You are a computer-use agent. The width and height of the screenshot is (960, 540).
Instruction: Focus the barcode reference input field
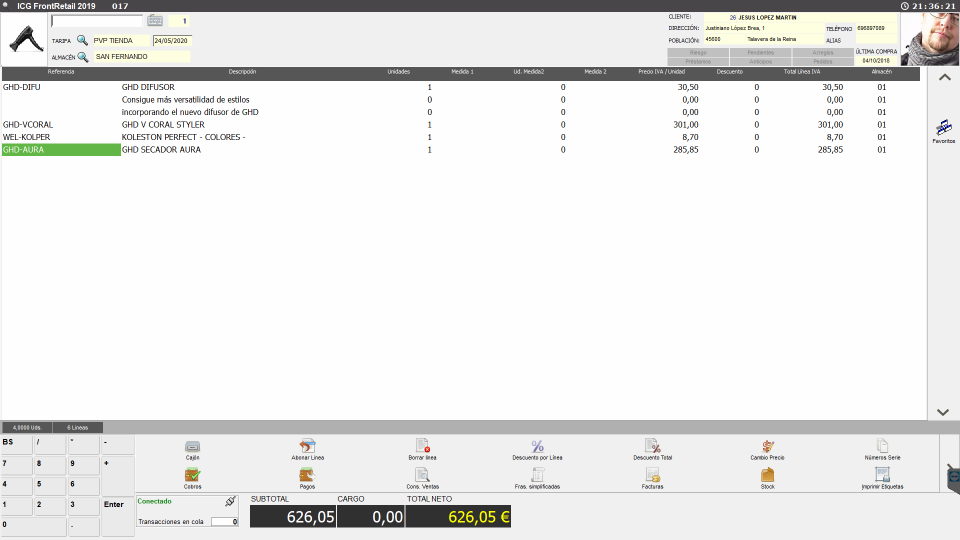click(97, 21)
